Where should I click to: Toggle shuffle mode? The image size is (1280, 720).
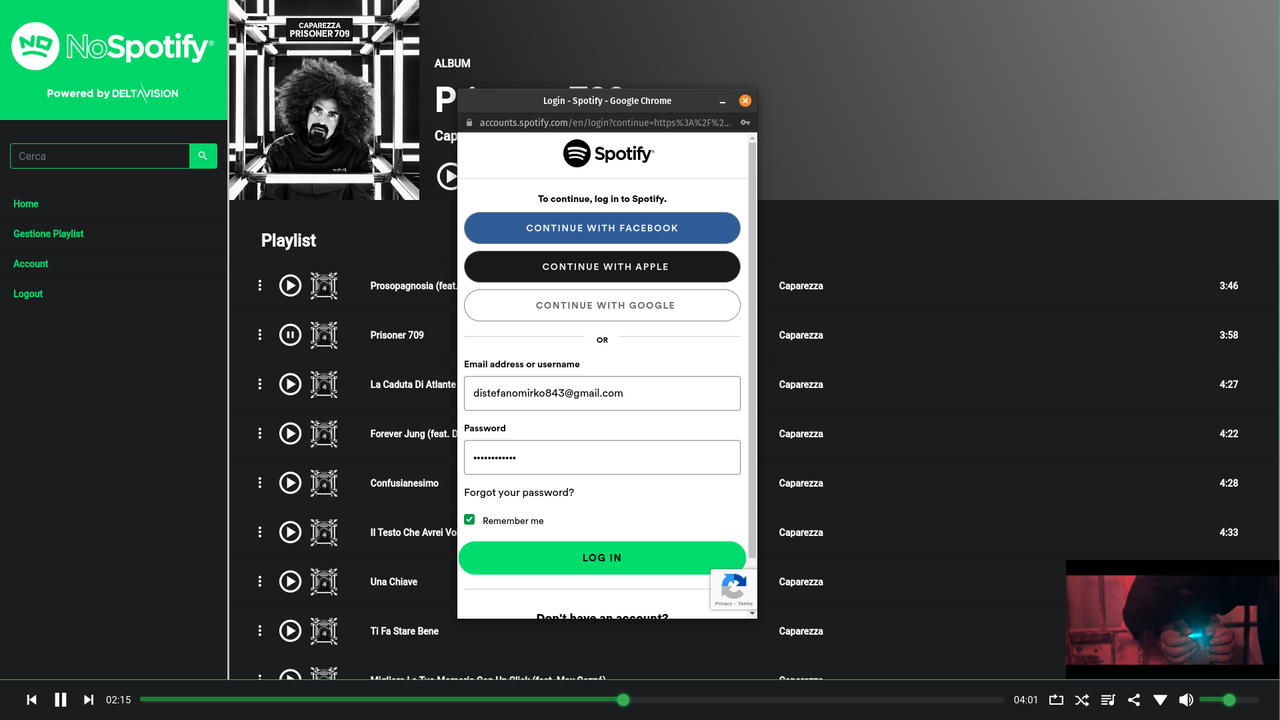point(1082,700)
